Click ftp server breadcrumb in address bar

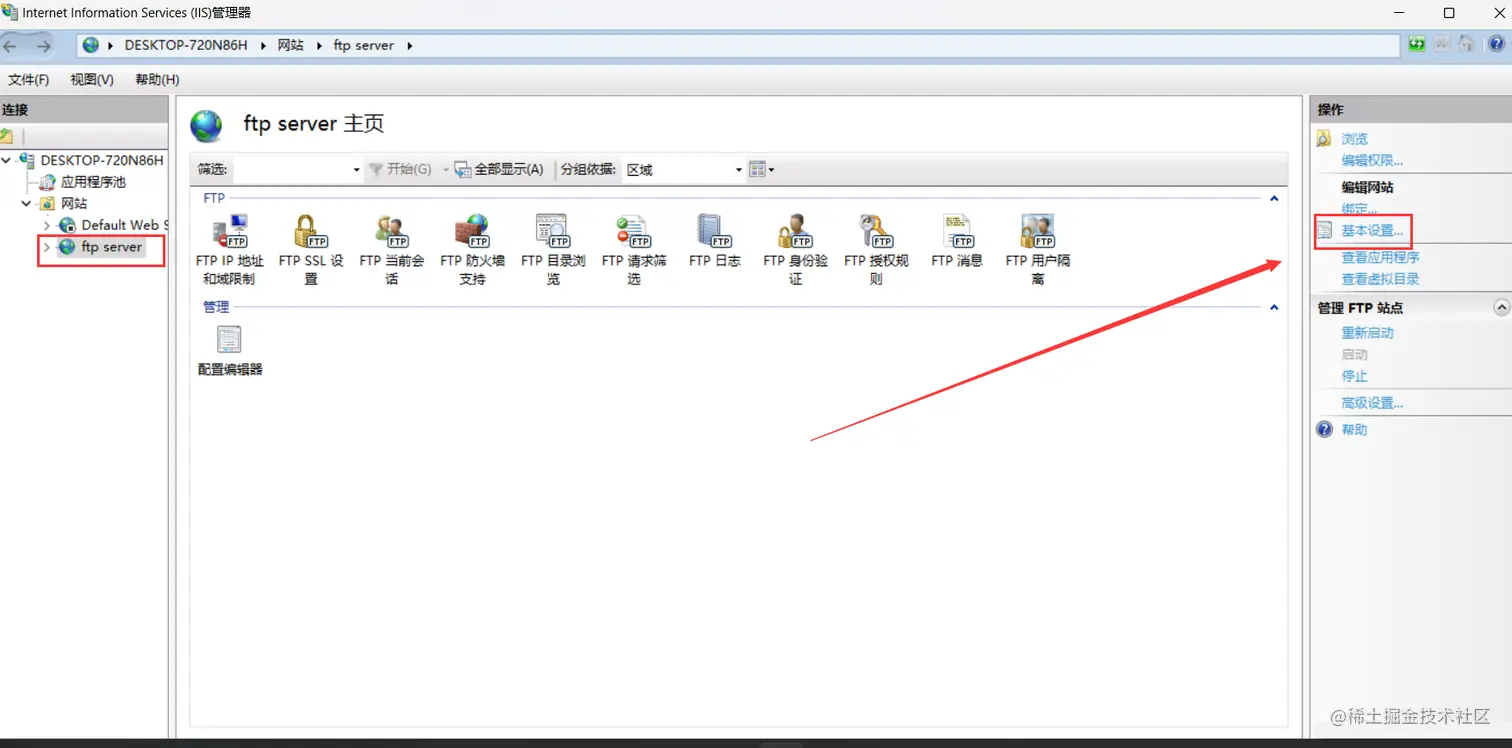364,45
